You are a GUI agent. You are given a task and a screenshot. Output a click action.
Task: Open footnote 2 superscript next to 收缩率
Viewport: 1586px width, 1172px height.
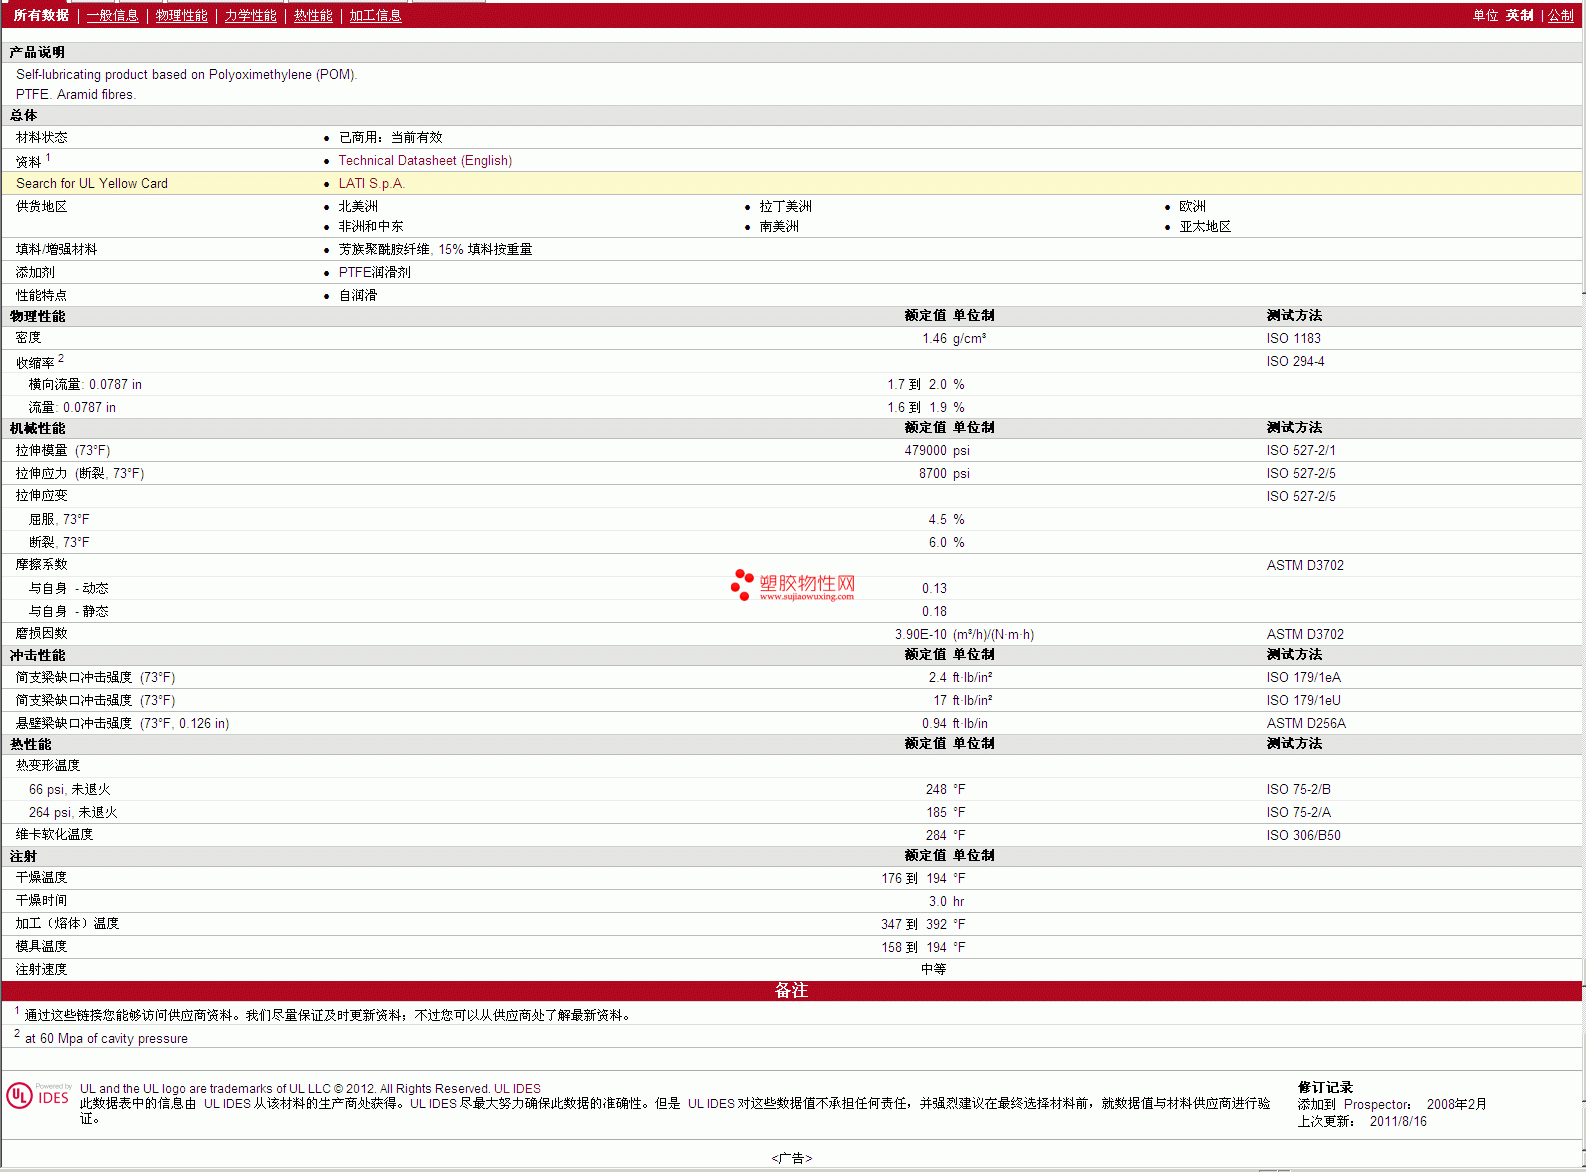[61, 358]
